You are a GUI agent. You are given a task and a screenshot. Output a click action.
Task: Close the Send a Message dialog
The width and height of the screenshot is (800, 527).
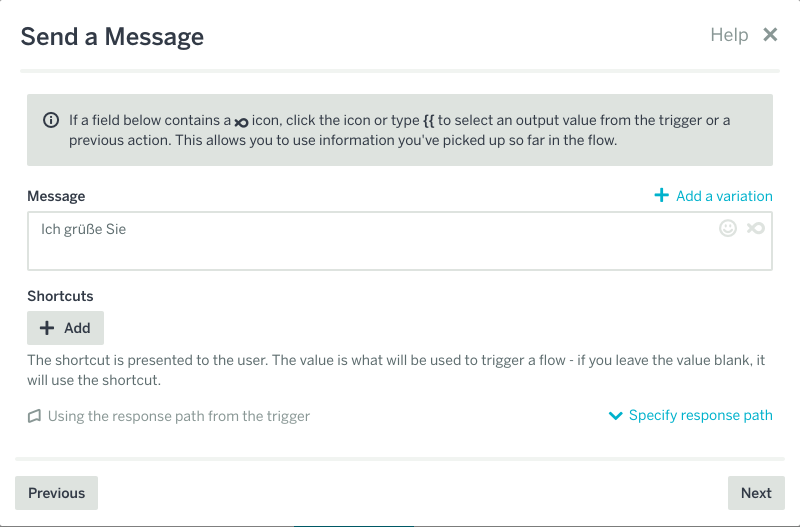click(x=770, y=35)
